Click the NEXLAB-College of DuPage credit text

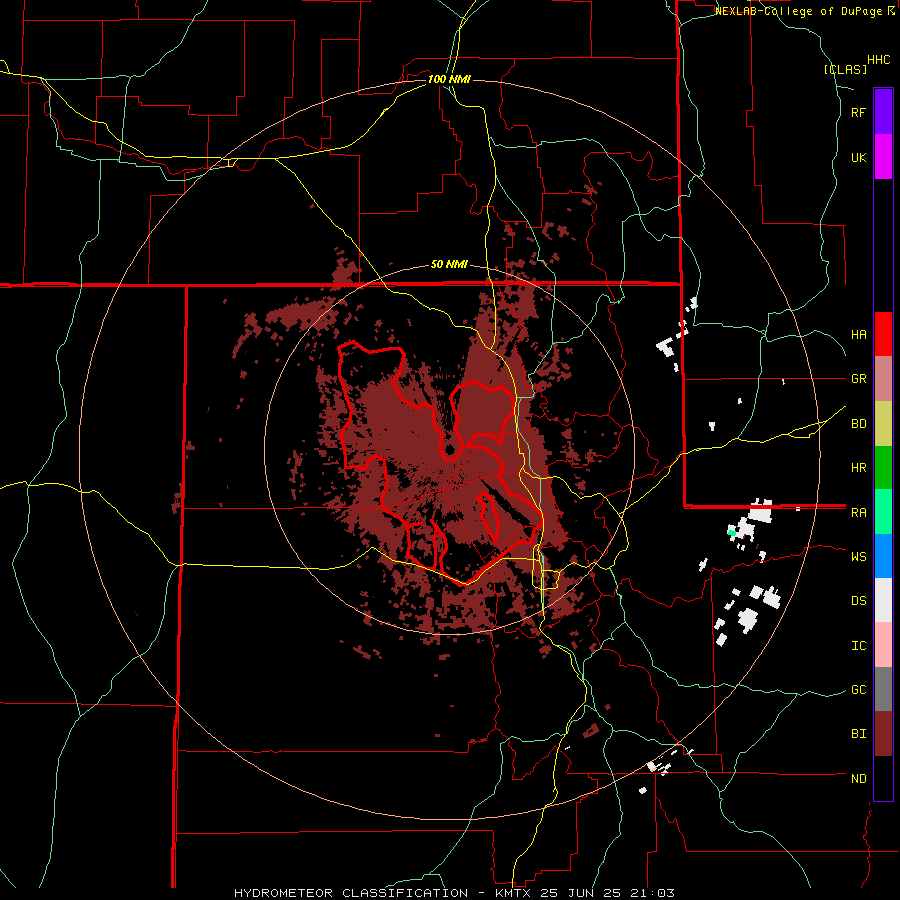[x=798, y=11]
